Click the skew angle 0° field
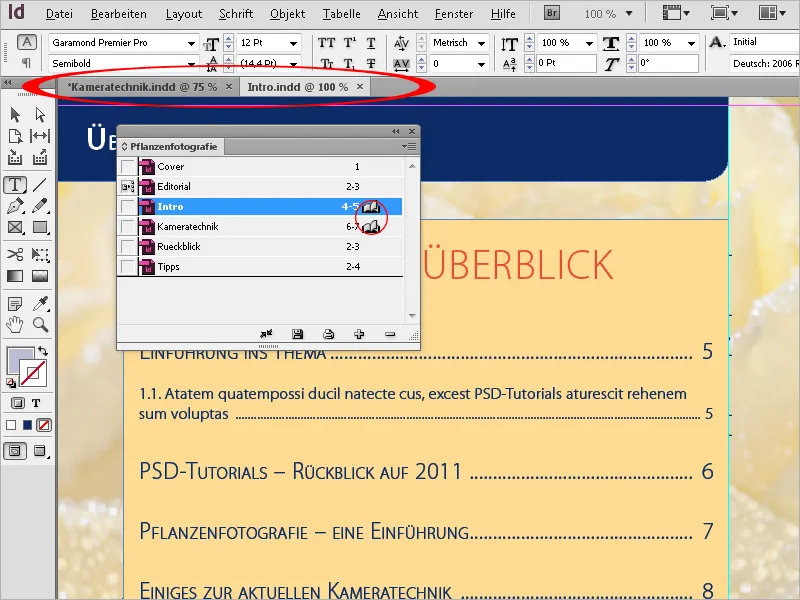Viewport: 800px width, 600px height. pos(668,63)
